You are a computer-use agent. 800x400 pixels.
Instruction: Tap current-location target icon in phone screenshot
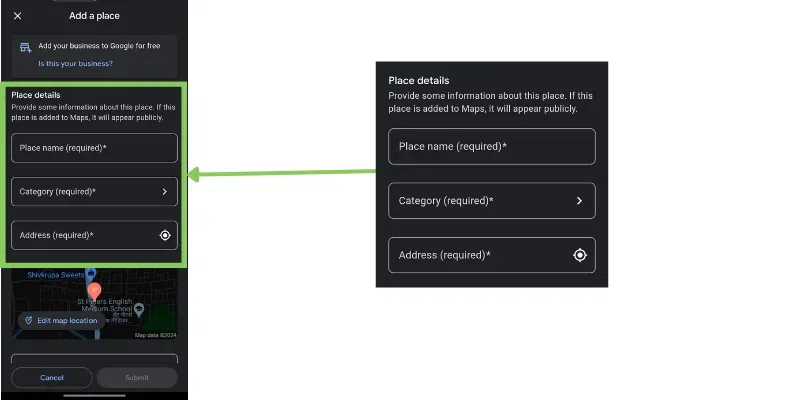[165, 235]
